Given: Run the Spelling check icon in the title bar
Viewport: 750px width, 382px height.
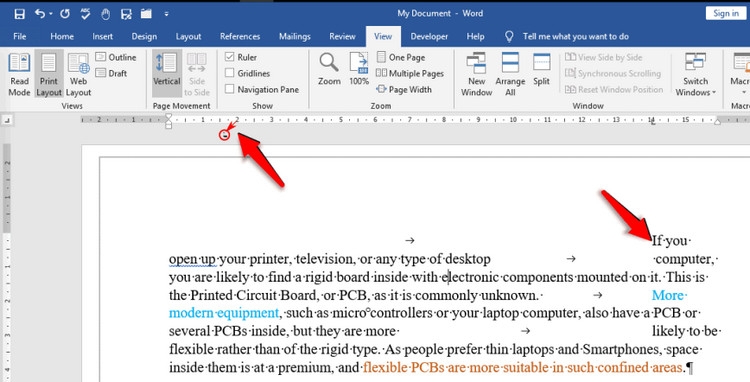Looking at the screenshot, I should tap(85, 13).
